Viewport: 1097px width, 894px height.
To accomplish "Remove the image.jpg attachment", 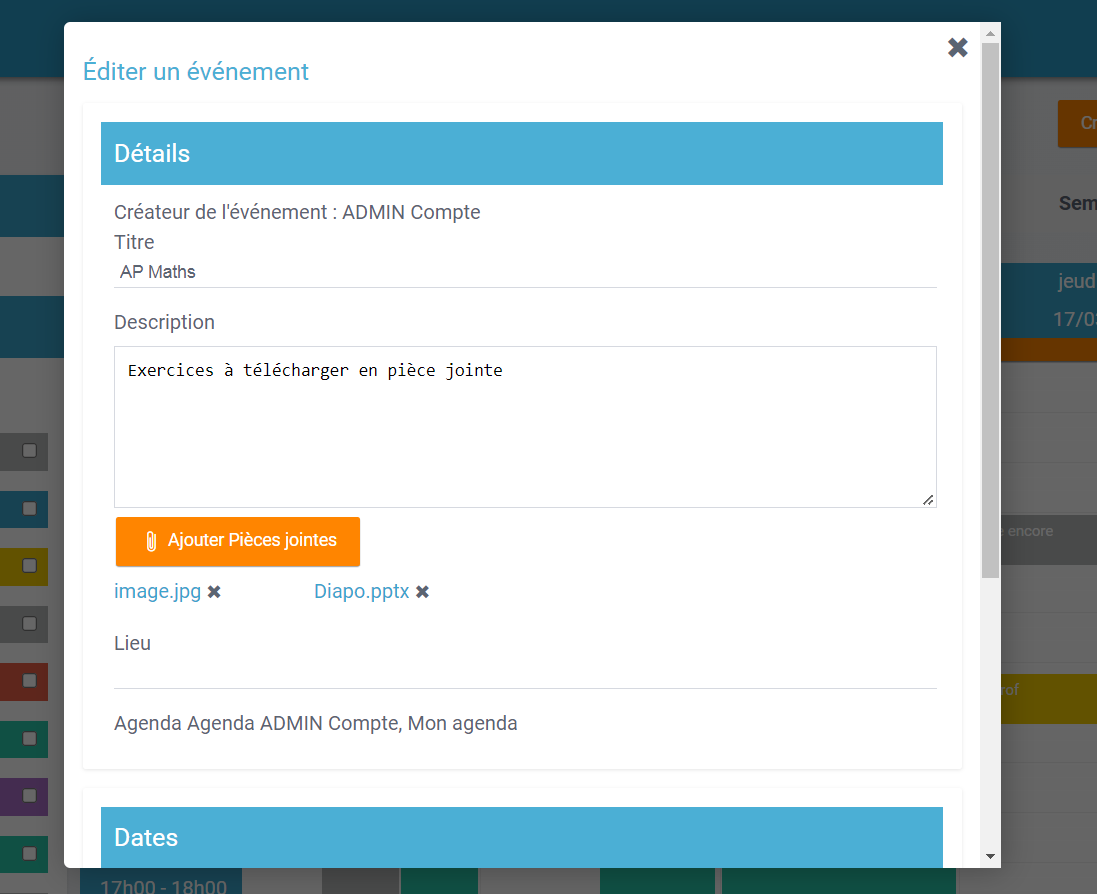I will (x=214, y=592).
